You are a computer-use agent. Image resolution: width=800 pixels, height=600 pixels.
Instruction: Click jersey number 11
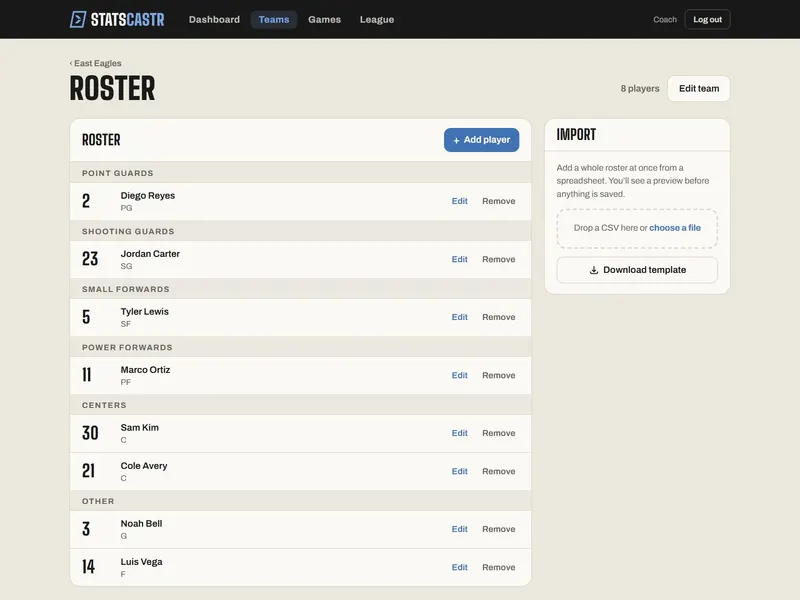[x=87, y=375]
